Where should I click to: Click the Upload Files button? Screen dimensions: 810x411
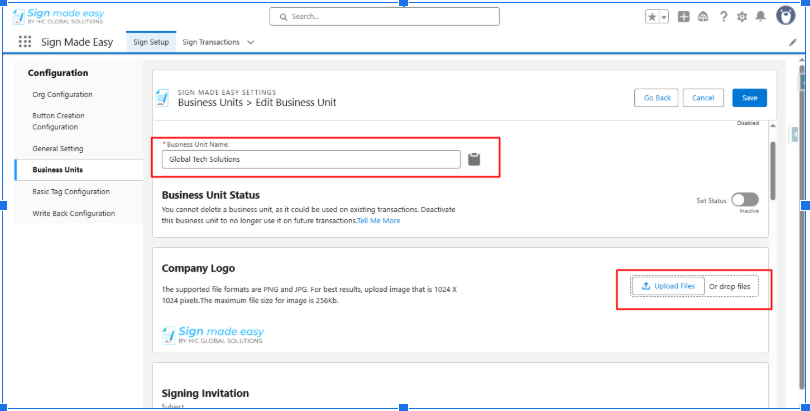click(x=668, y=286)
